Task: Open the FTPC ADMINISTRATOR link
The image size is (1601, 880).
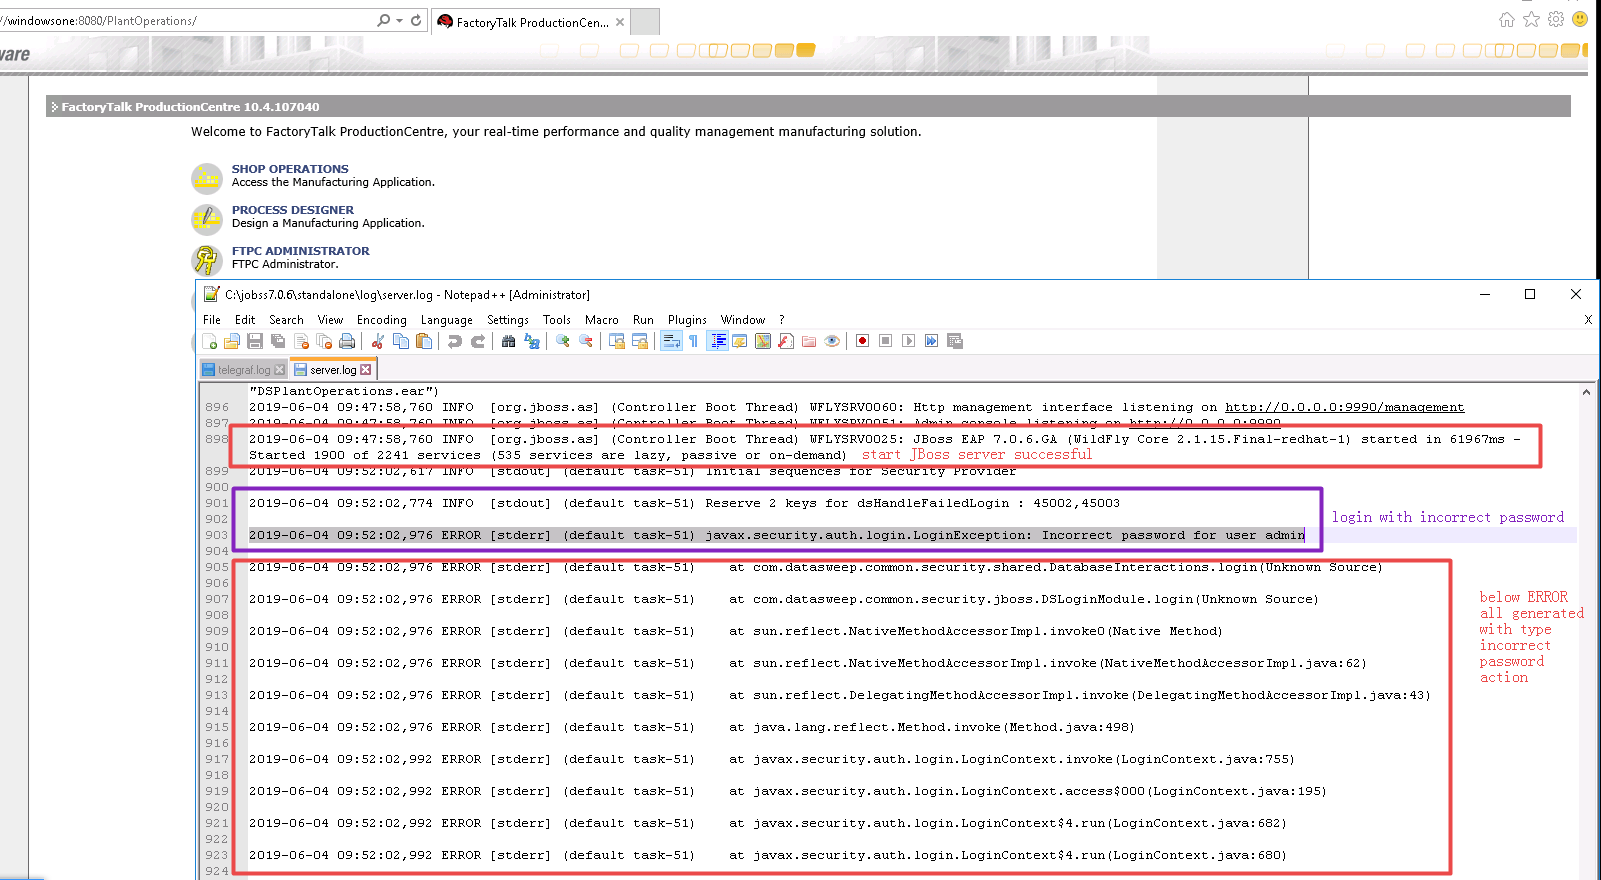Action: [301, 251]
